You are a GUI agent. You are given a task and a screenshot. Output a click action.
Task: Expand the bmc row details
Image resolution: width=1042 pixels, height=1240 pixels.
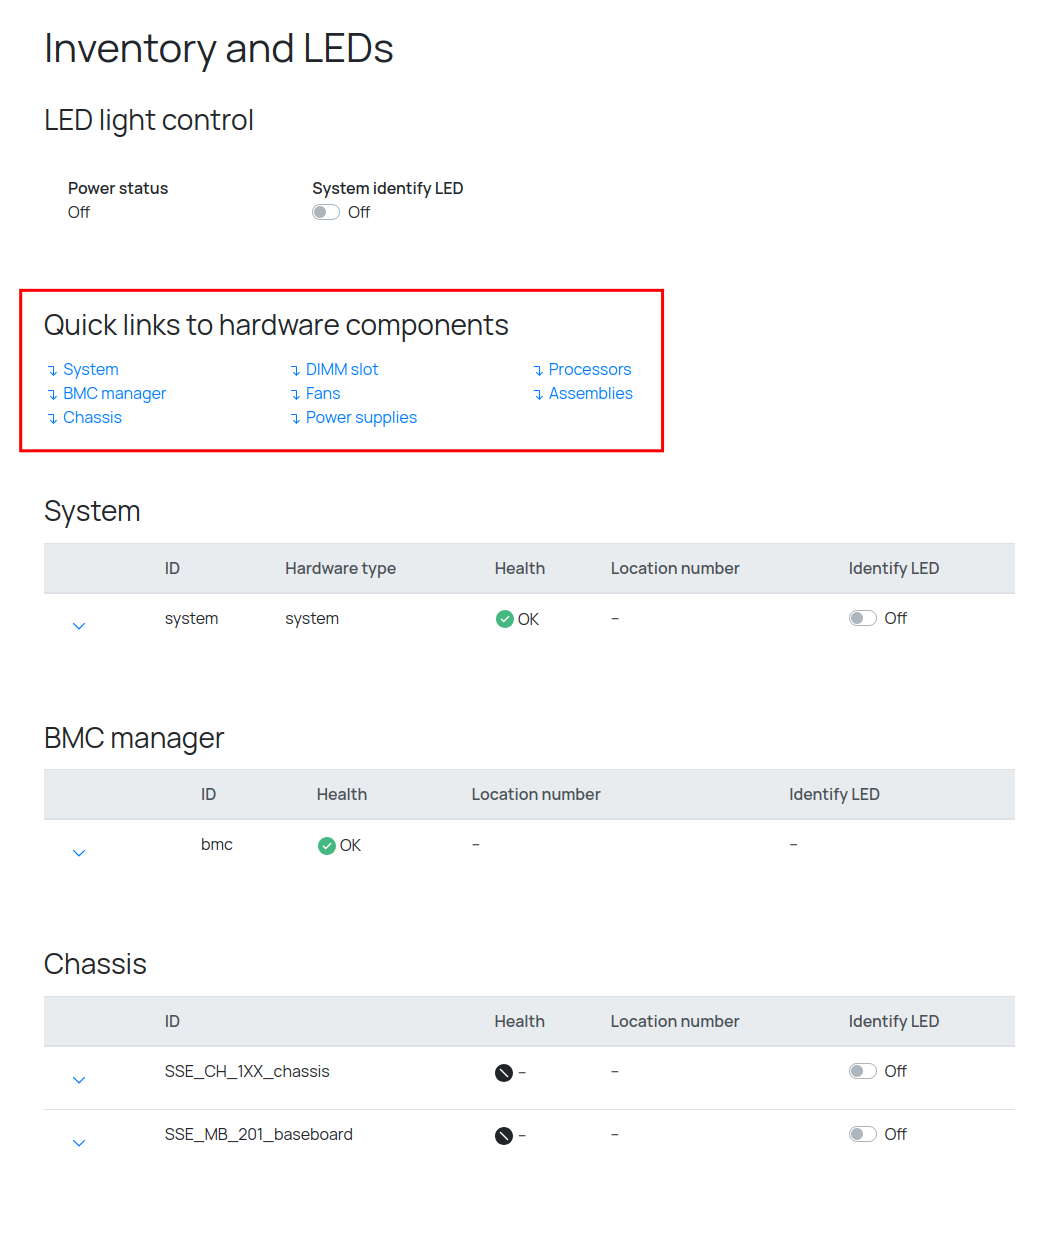pyautogui.click(x=79, y=853)
